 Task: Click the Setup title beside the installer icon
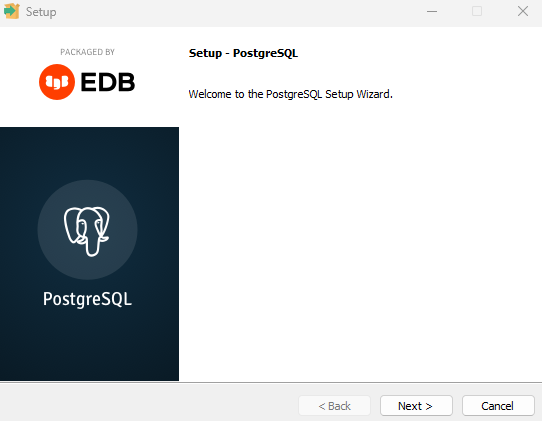tap(41, 12)
